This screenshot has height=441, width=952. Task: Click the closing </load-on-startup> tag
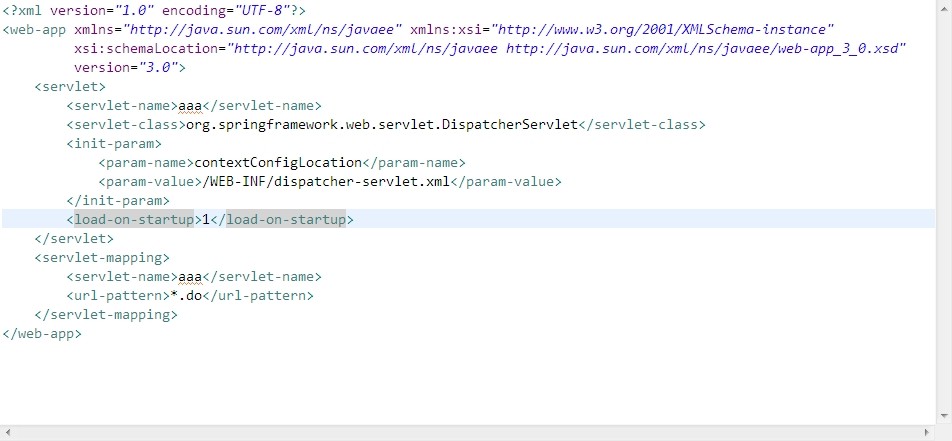click(282, 219)
